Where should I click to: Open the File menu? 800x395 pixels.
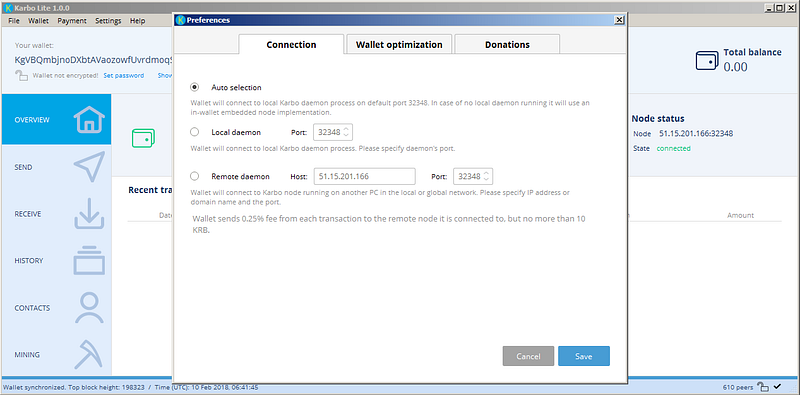(x=14, y=21)
